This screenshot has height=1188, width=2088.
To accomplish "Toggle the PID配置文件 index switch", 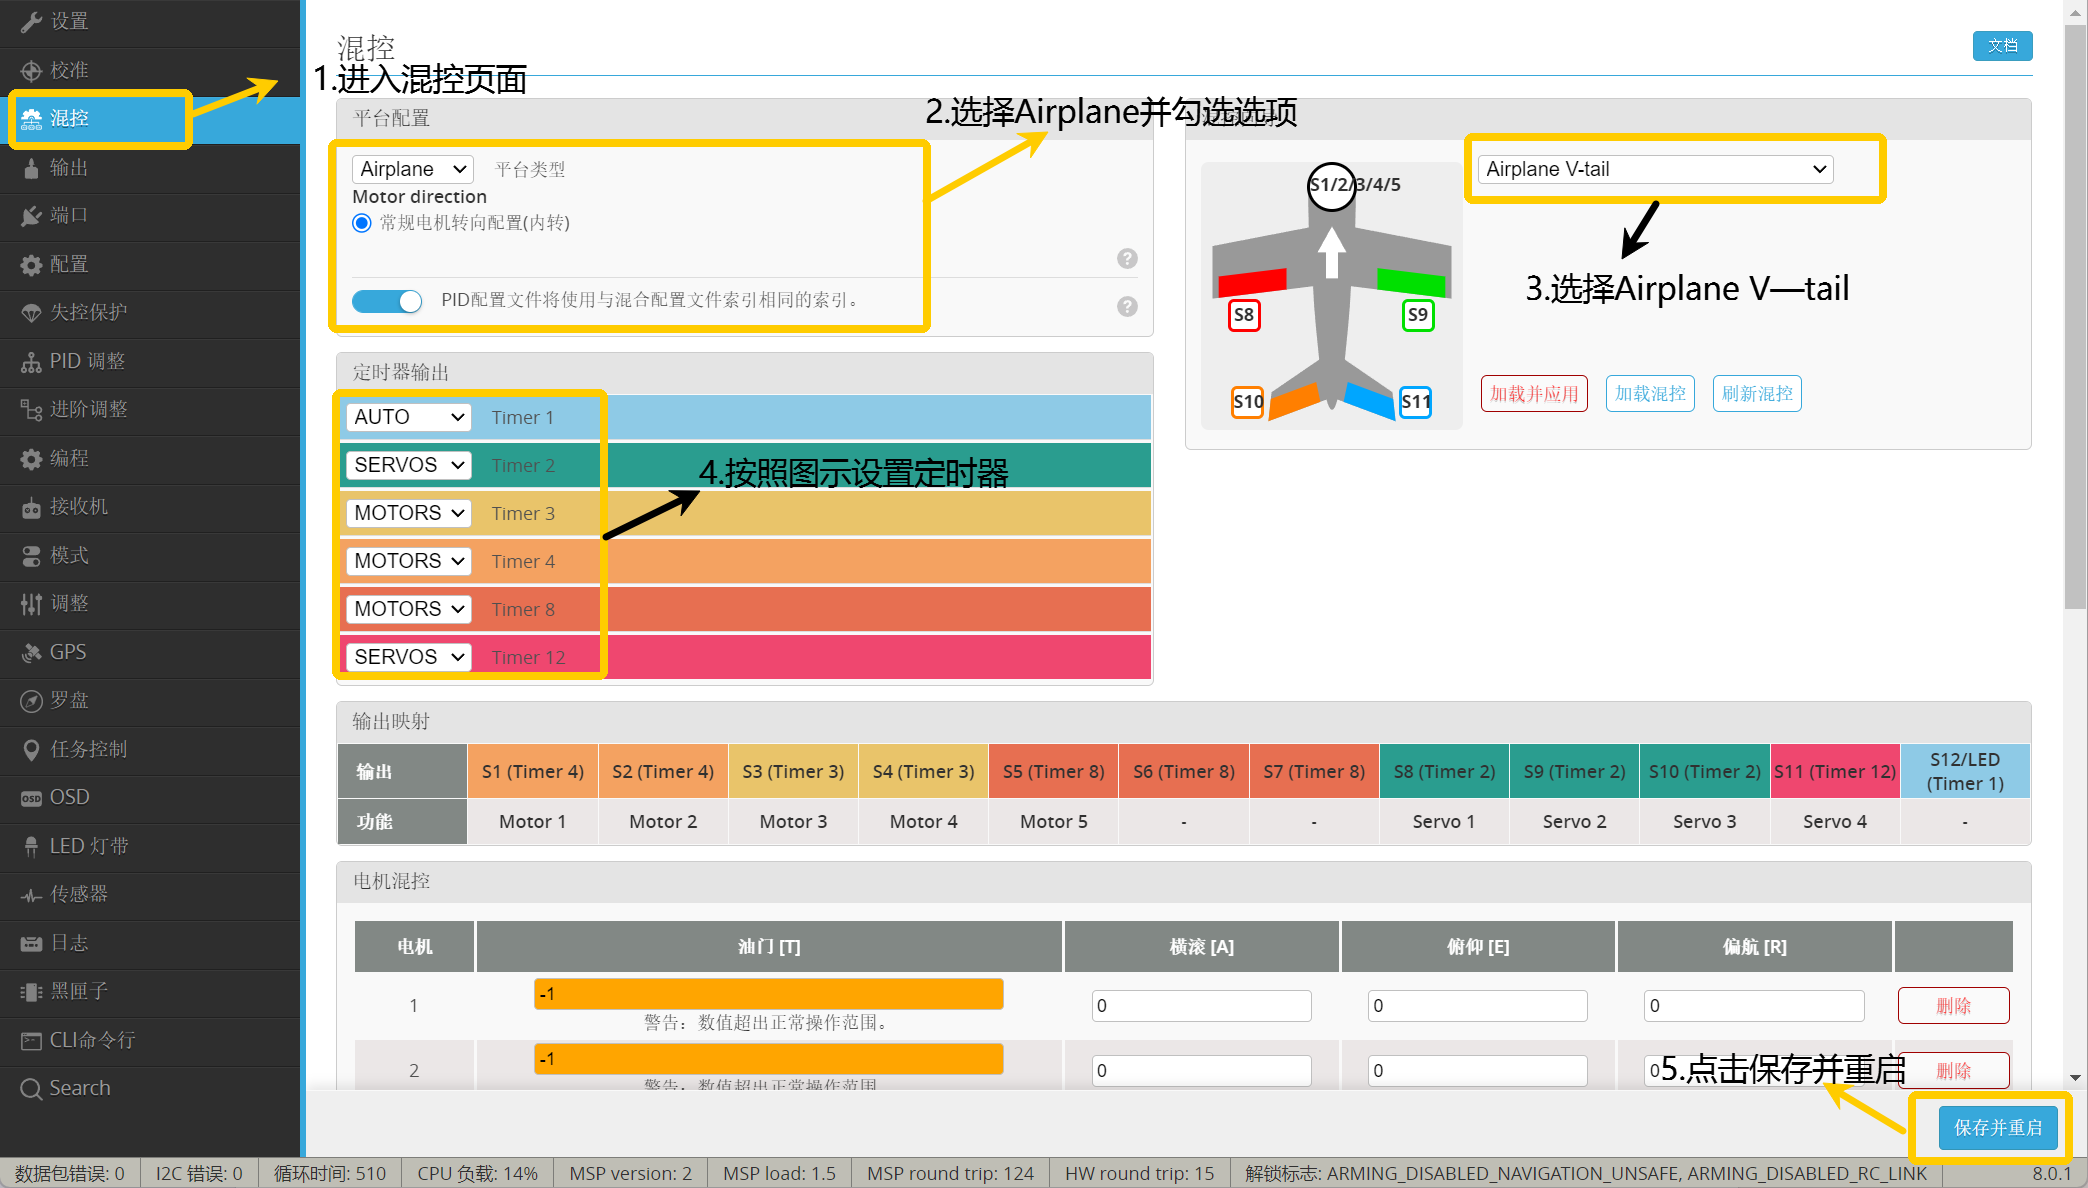I will pos(388,301).
